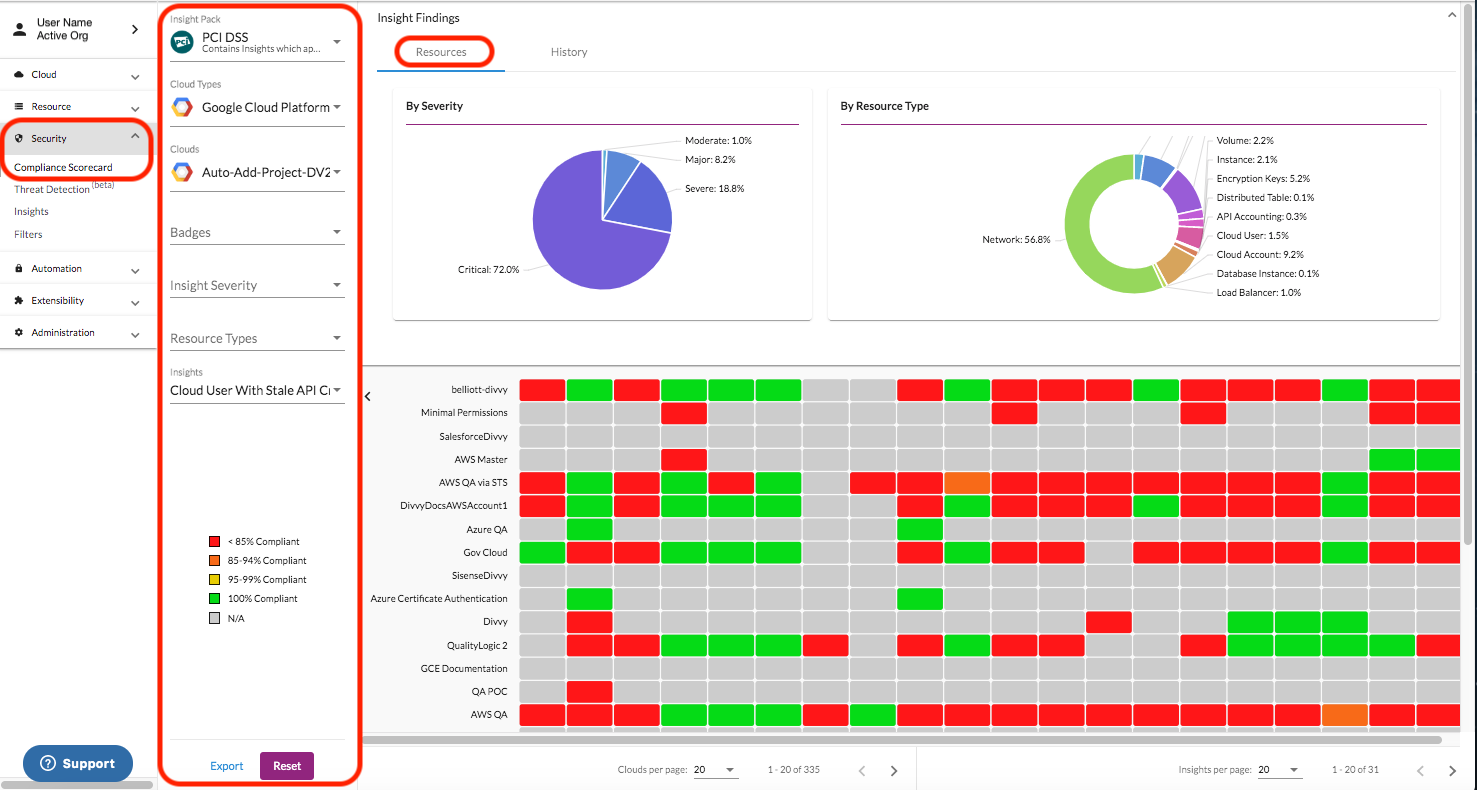Open the Clouds dropdown
Image resolution: width=1477 pixels, height=790 pixels.
[257, 172]
